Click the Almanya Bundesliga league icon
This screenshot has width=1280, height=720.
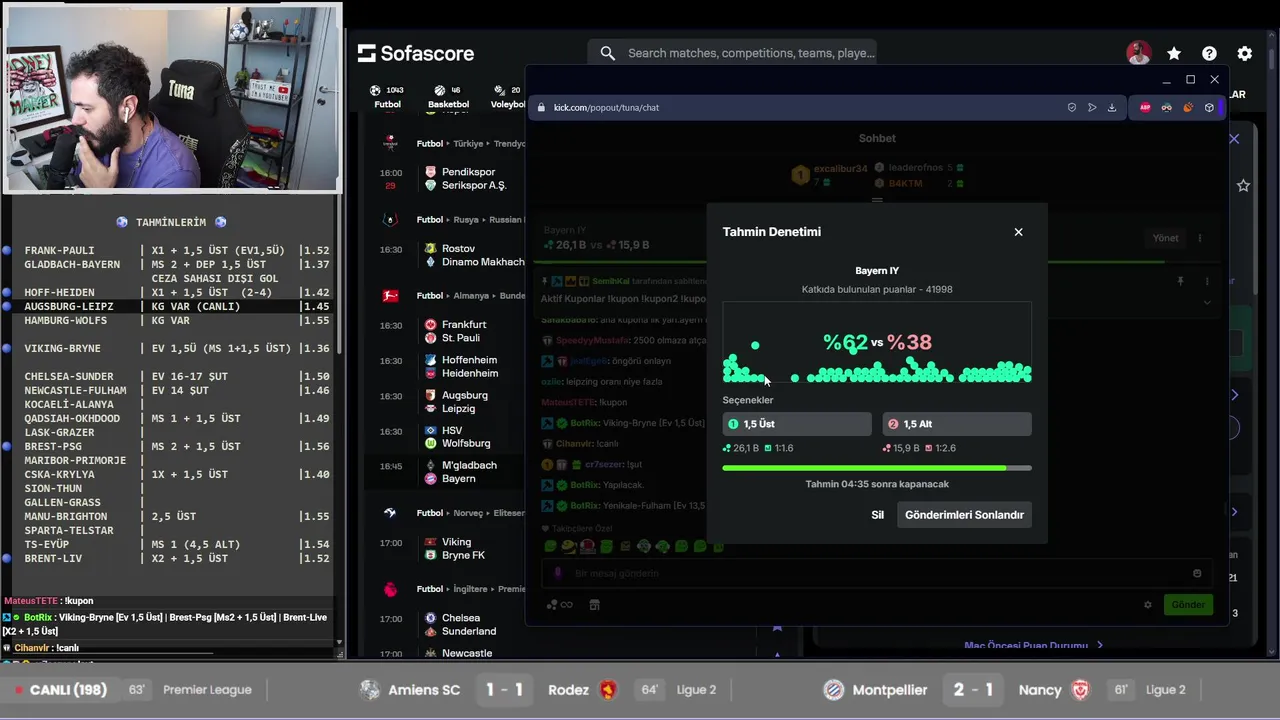(x=391, y=295)
